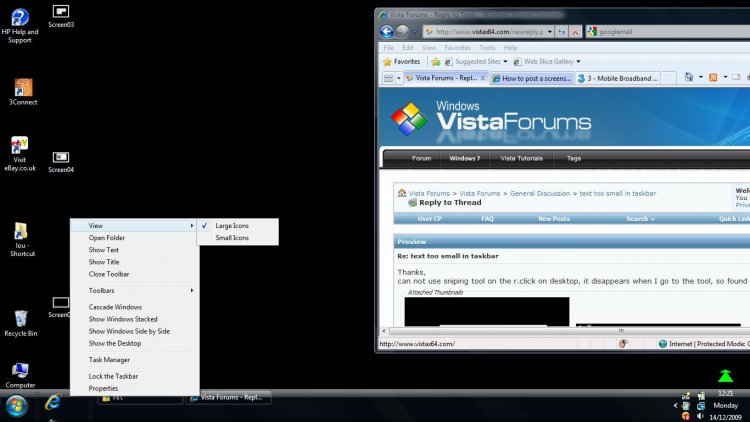Screen dimensions: 750x422
Task: Click the red stop loading icon
Action: [575, 32]
